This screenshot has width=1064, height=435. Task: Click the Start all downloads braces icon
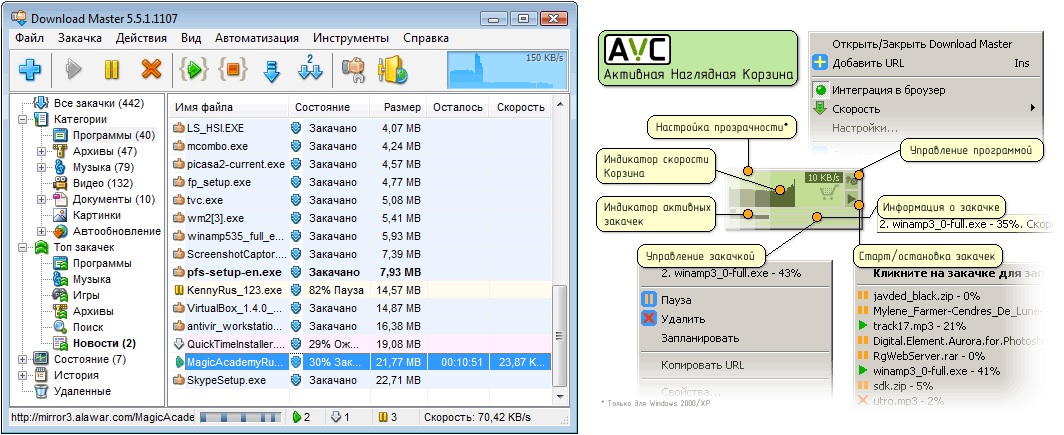coord(193,69)
